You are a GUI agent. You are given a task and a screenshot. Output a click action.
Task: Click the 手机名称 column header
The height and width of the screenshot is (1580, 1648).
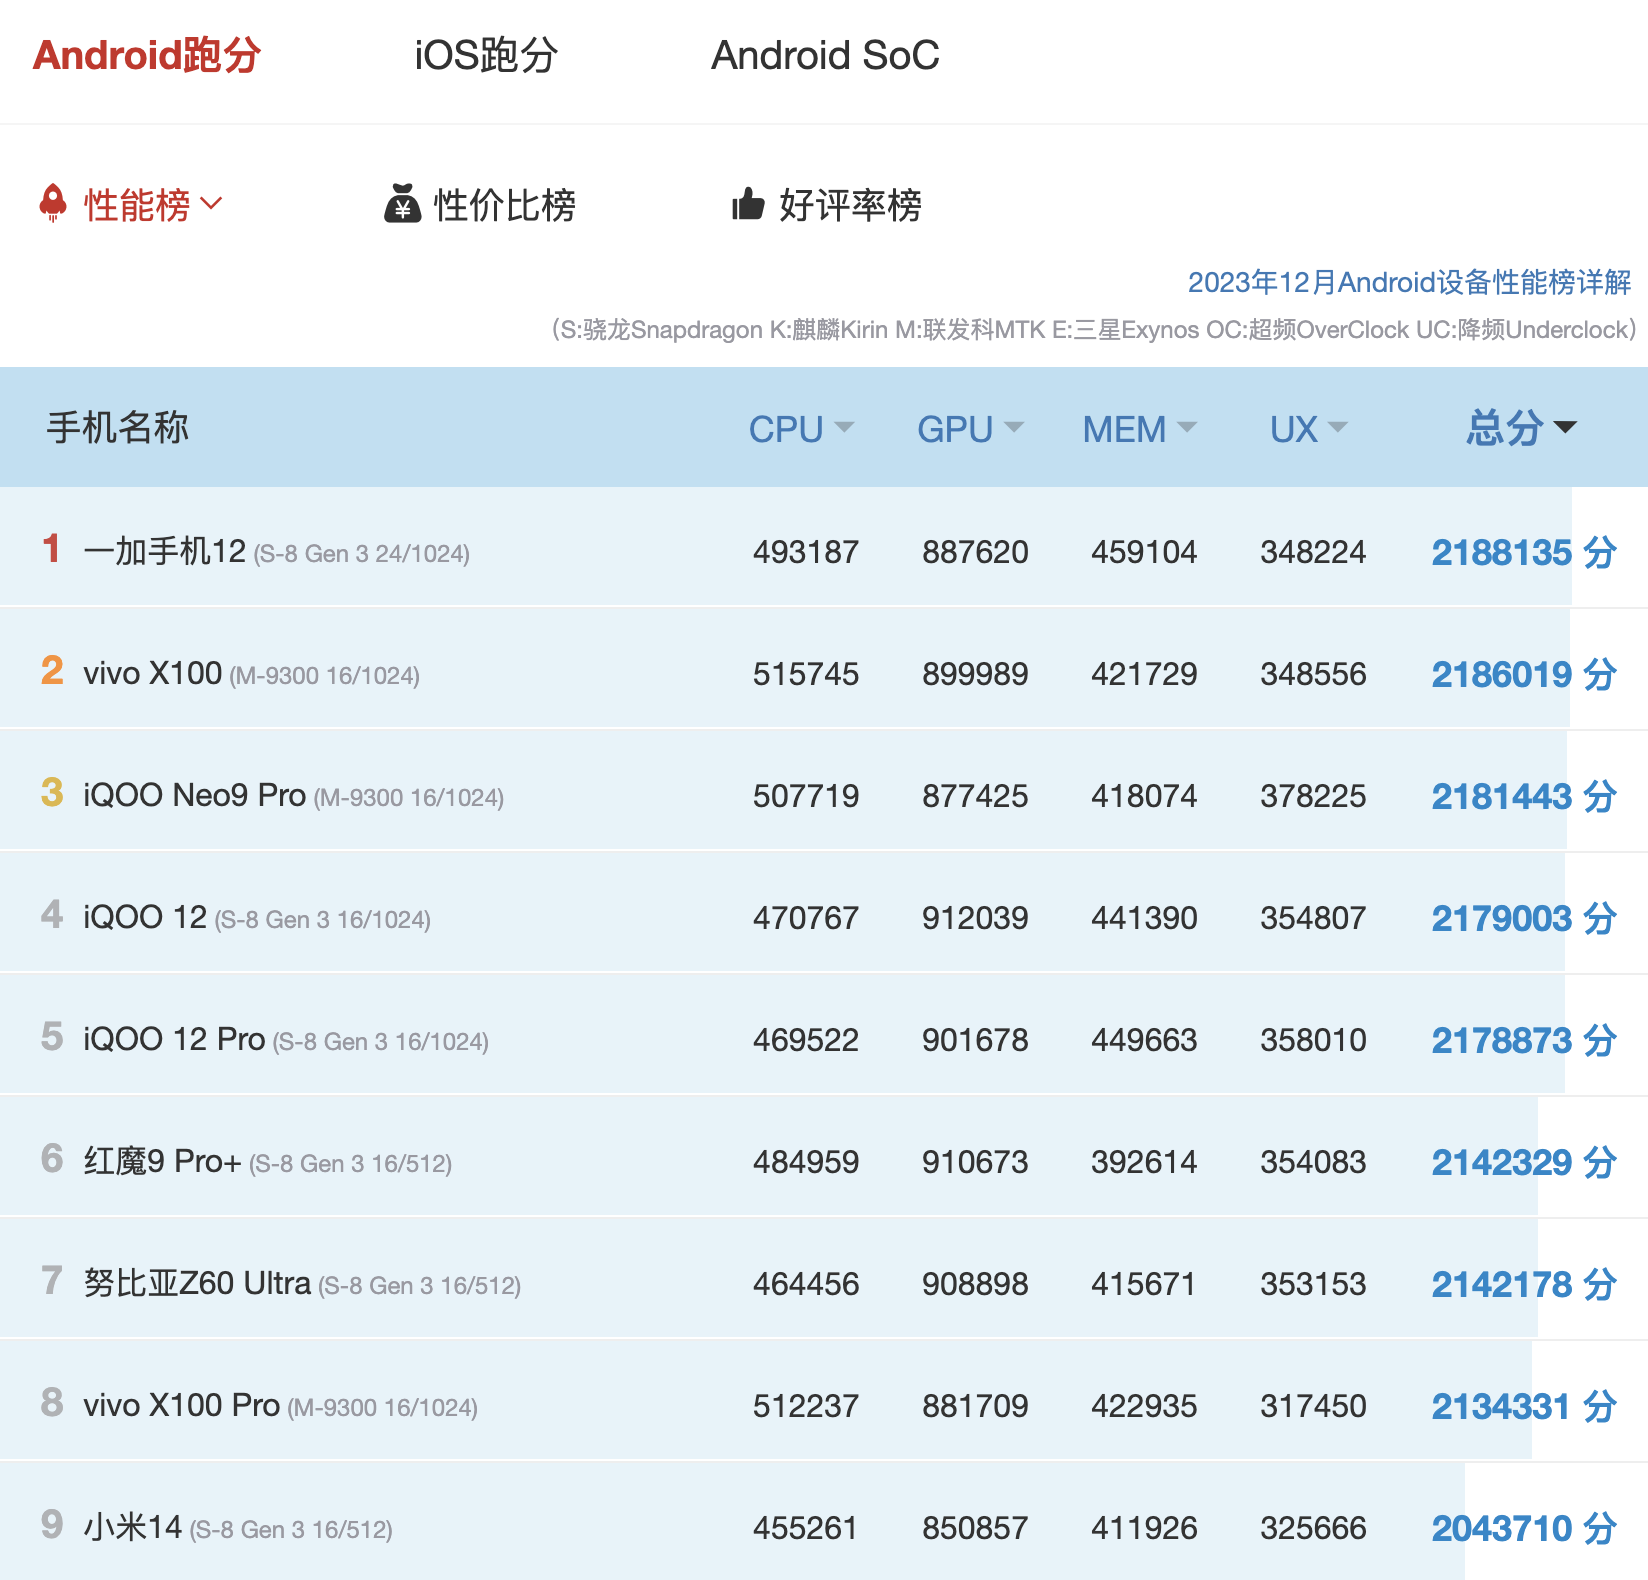pos(118,427)
